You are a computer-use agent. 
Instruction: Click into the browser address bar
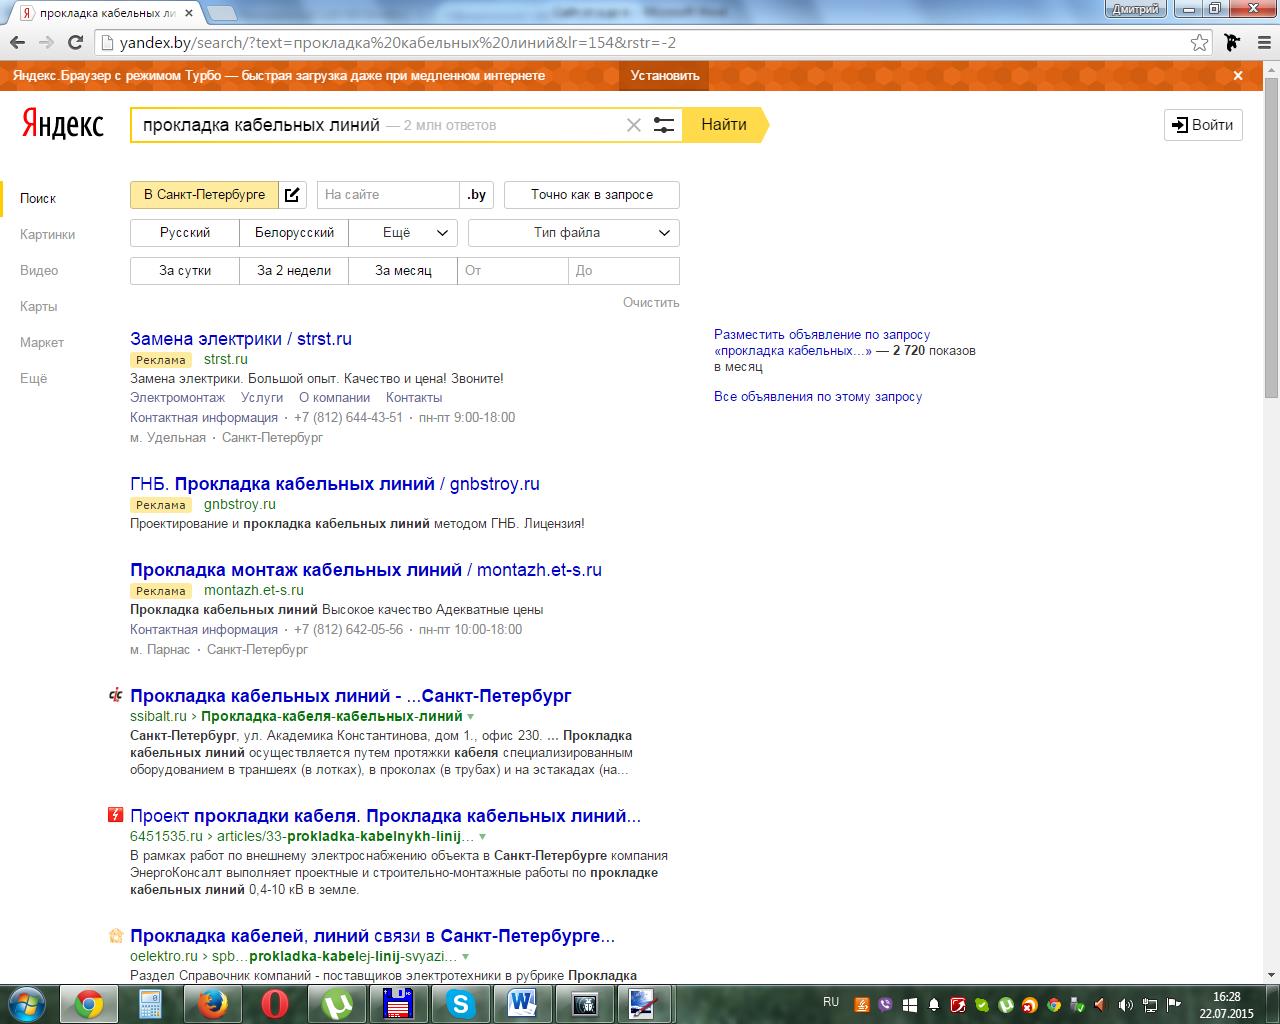coord(640,43)
